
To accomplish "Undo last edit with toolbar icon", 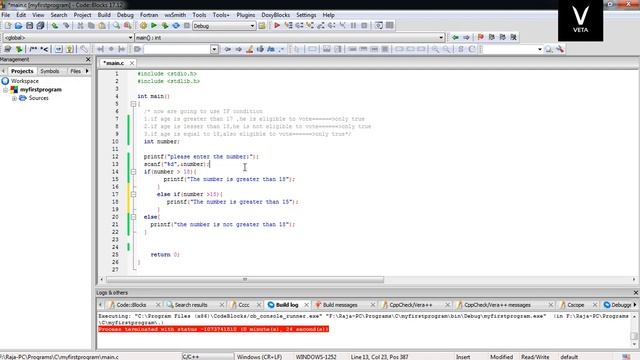I will pyautogui.click(x=55, y=26).
